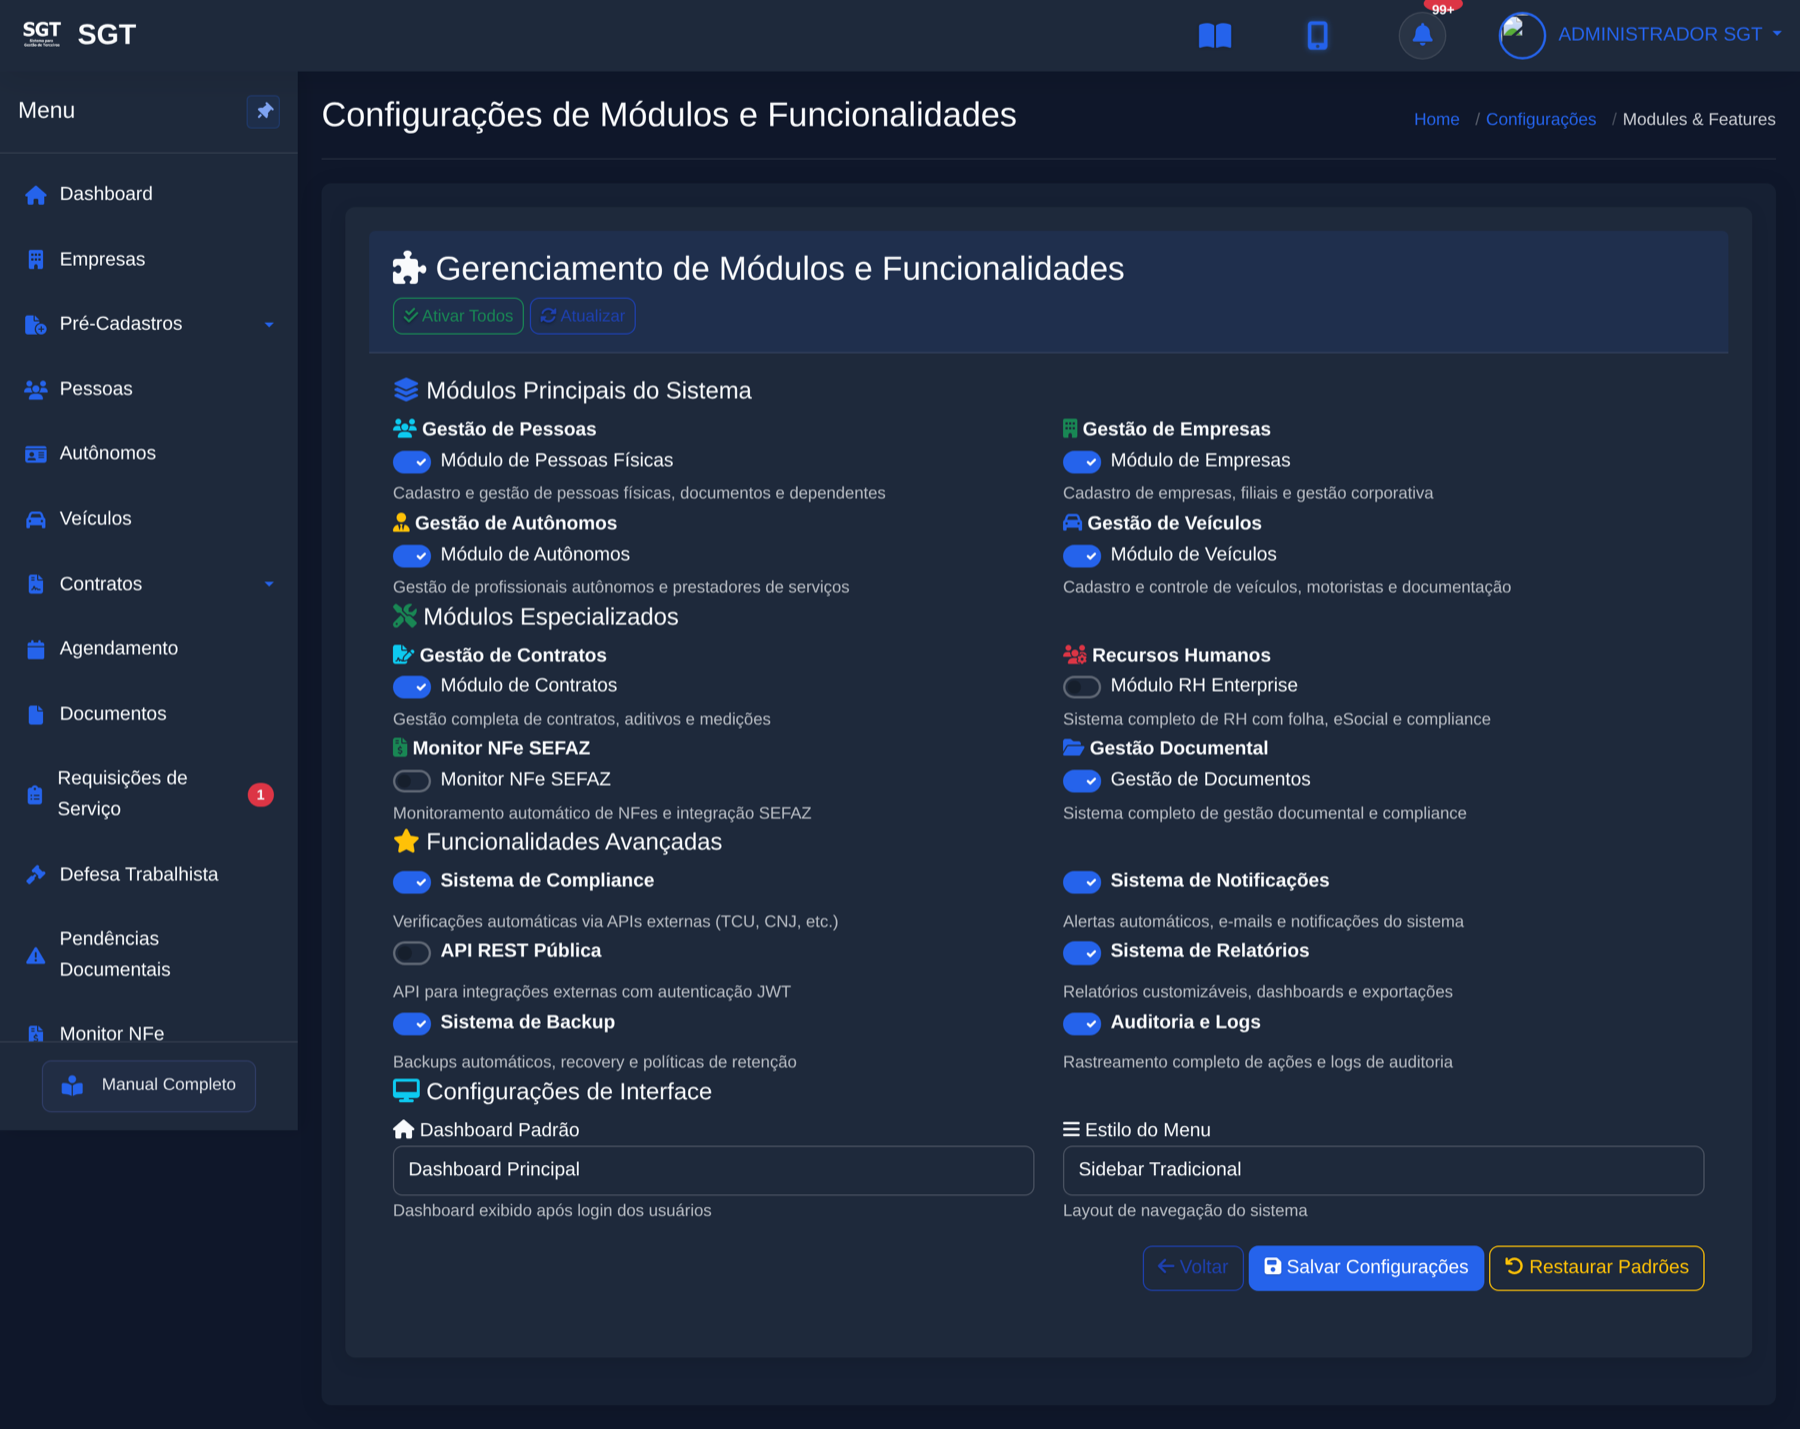Screen dimensions: 1800x1429
Task: Disable the Sistema de Backup switch
Action: tap(412, 1023)
